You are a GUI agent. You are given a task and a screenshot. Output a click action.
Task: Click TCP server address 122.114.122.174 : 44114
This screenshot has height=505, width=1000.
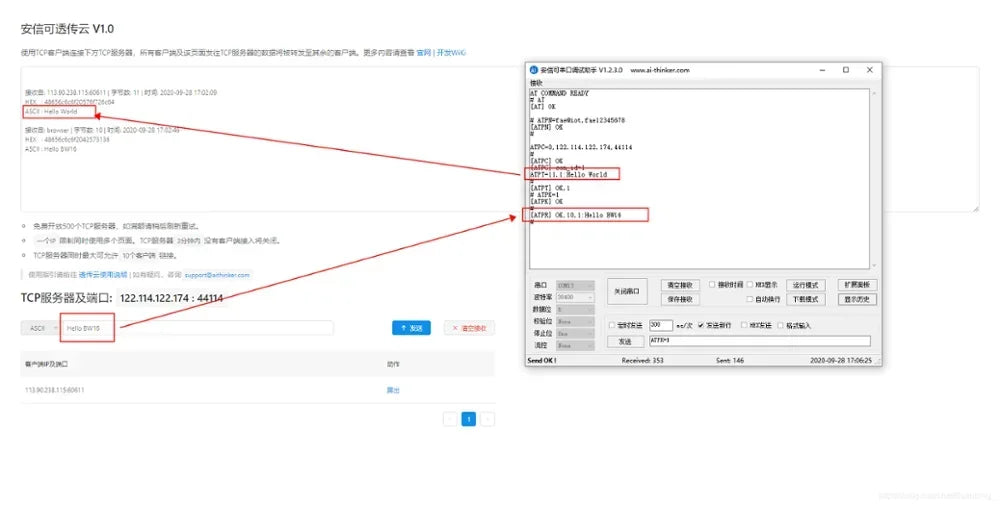[x=172, y=298]
